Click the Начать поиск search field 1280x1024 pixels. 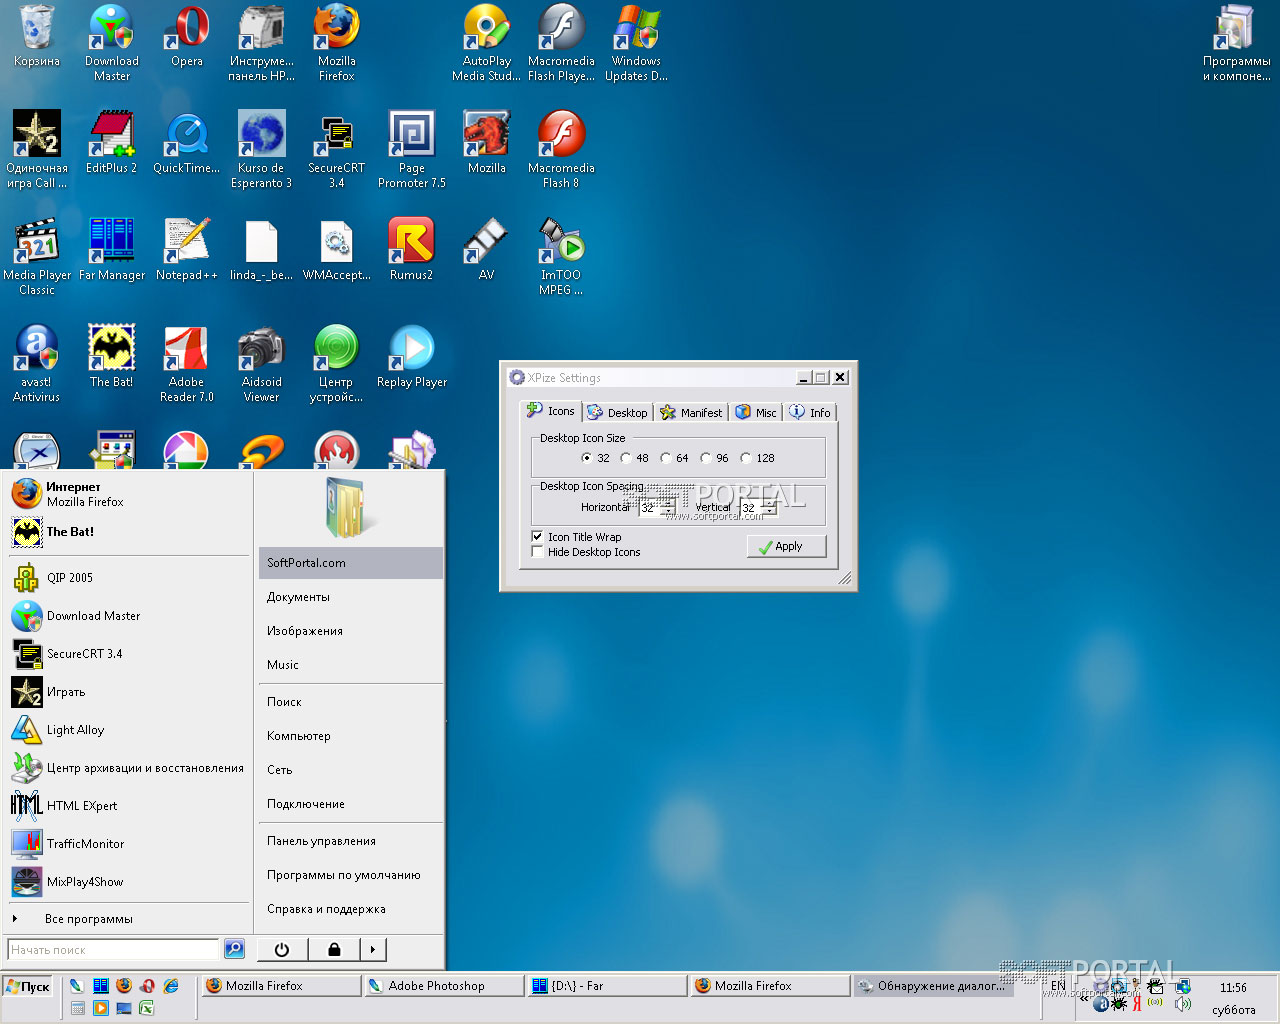pos(113,950)
